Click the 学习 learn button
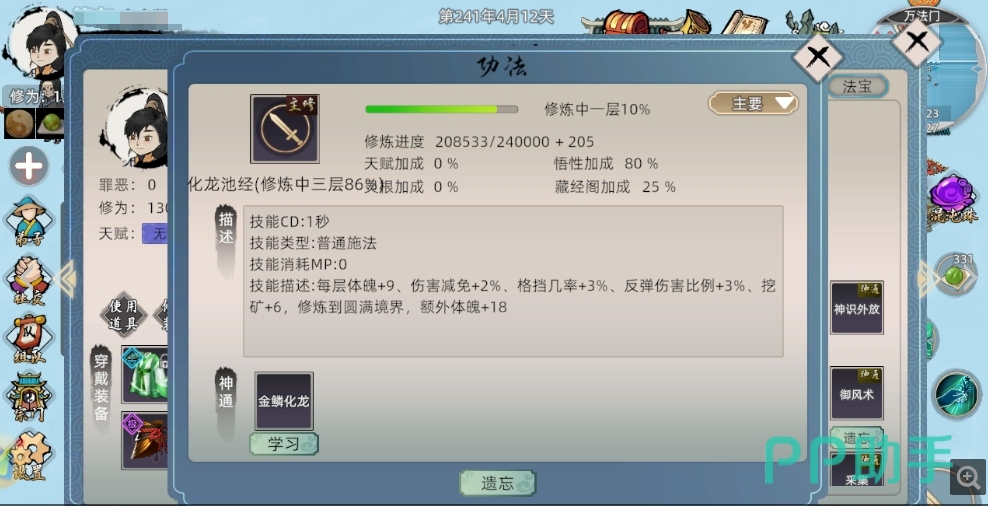This screenshot has width=988, height=506. [x=284, y=444]
